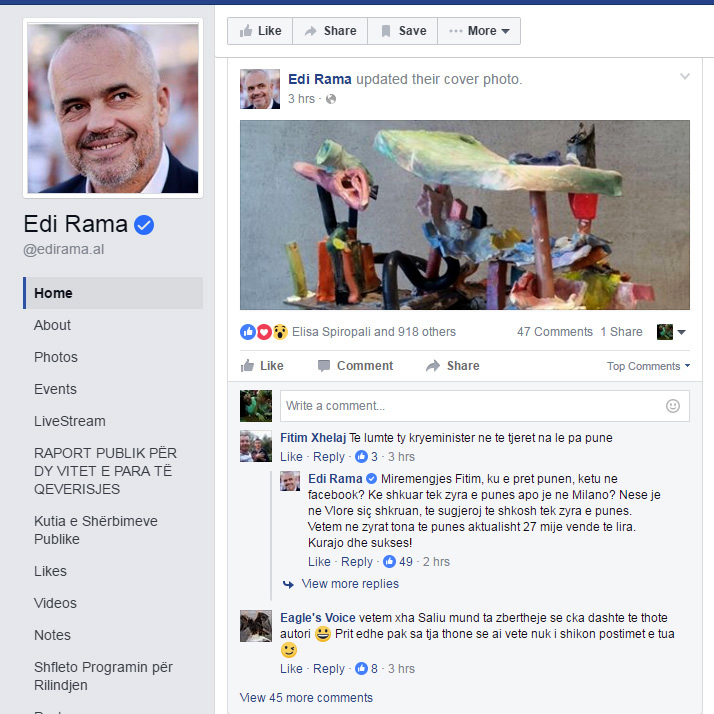This screenshot has height=714, width=714.
Task: Go to Photos in the left menu
Action: click(x=56, y=357)
